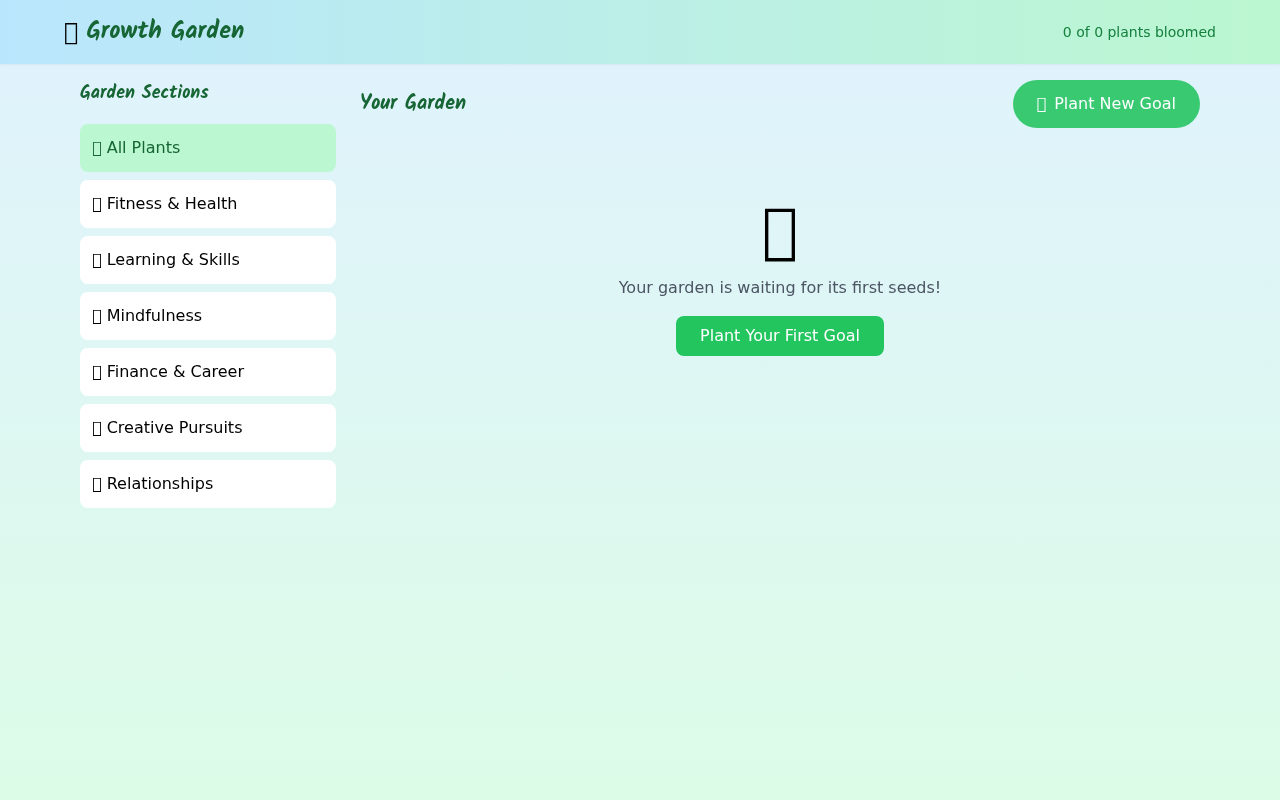Image resolution: width=1280 pixels, height=800 pixels.
Task: Select the Mindfulness section icon
Action: 97,315
